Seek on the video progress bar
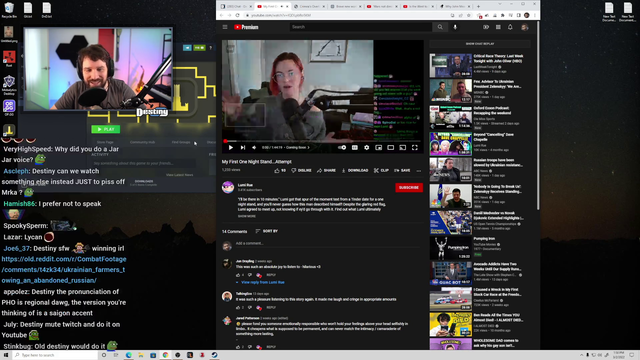 pyautogui.click(x=322, y=141)
